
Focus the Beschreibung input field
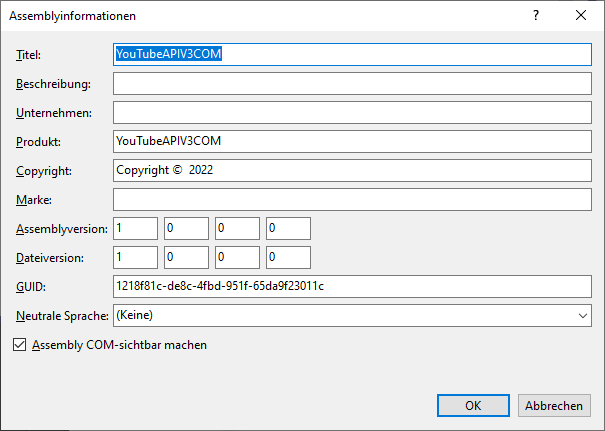coord(352,83)
